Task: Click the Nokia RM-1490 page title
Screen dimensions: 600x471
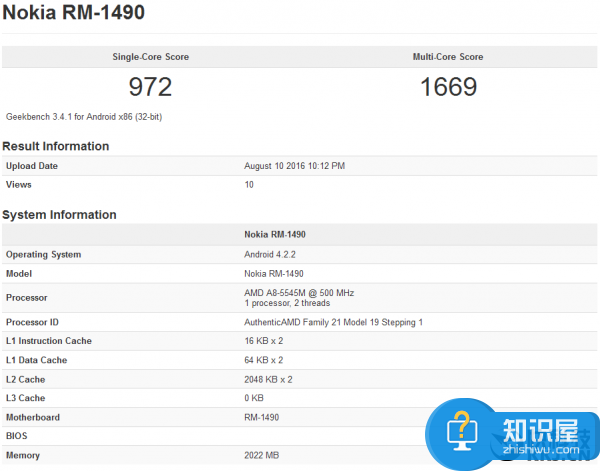Action: [73, 12]
